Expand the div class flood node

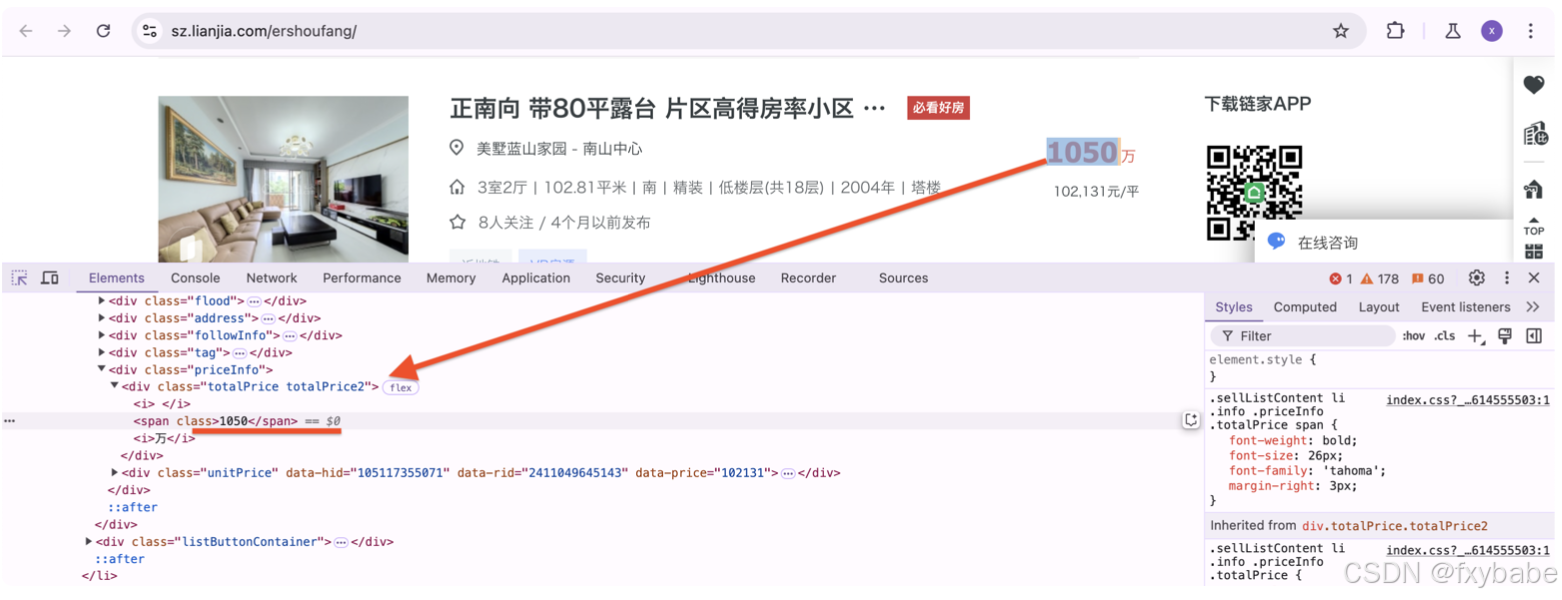pyautogui.click(x=101, y=301)
